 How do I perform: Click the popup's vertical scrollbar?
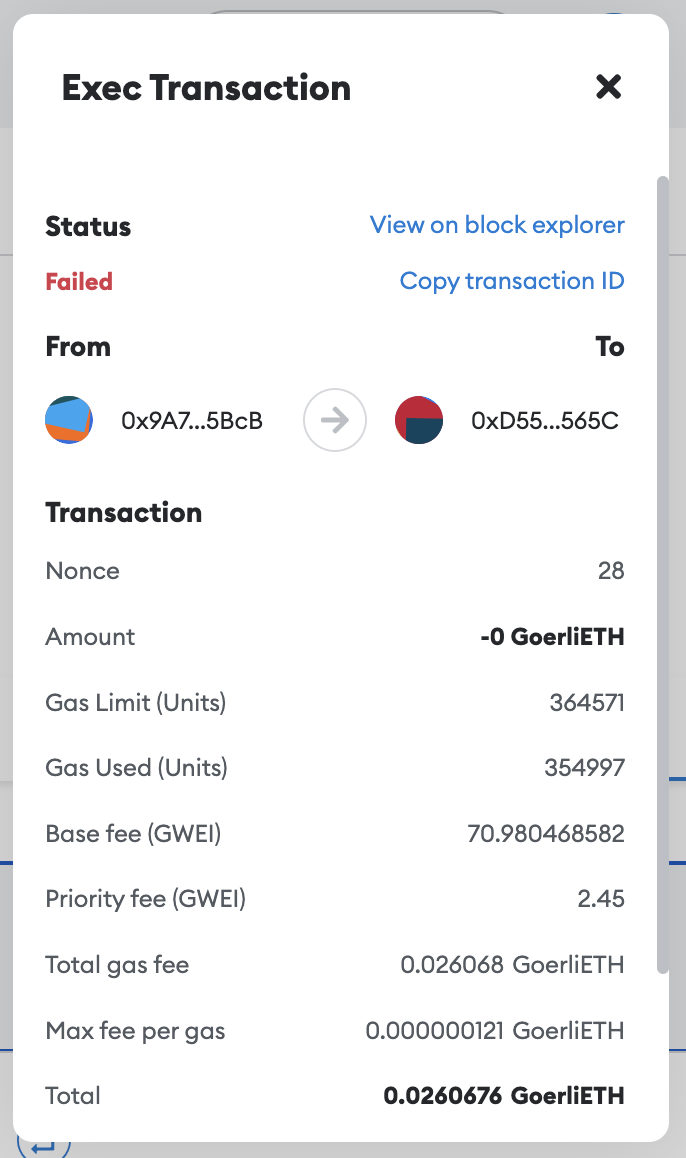pos(662,575)
